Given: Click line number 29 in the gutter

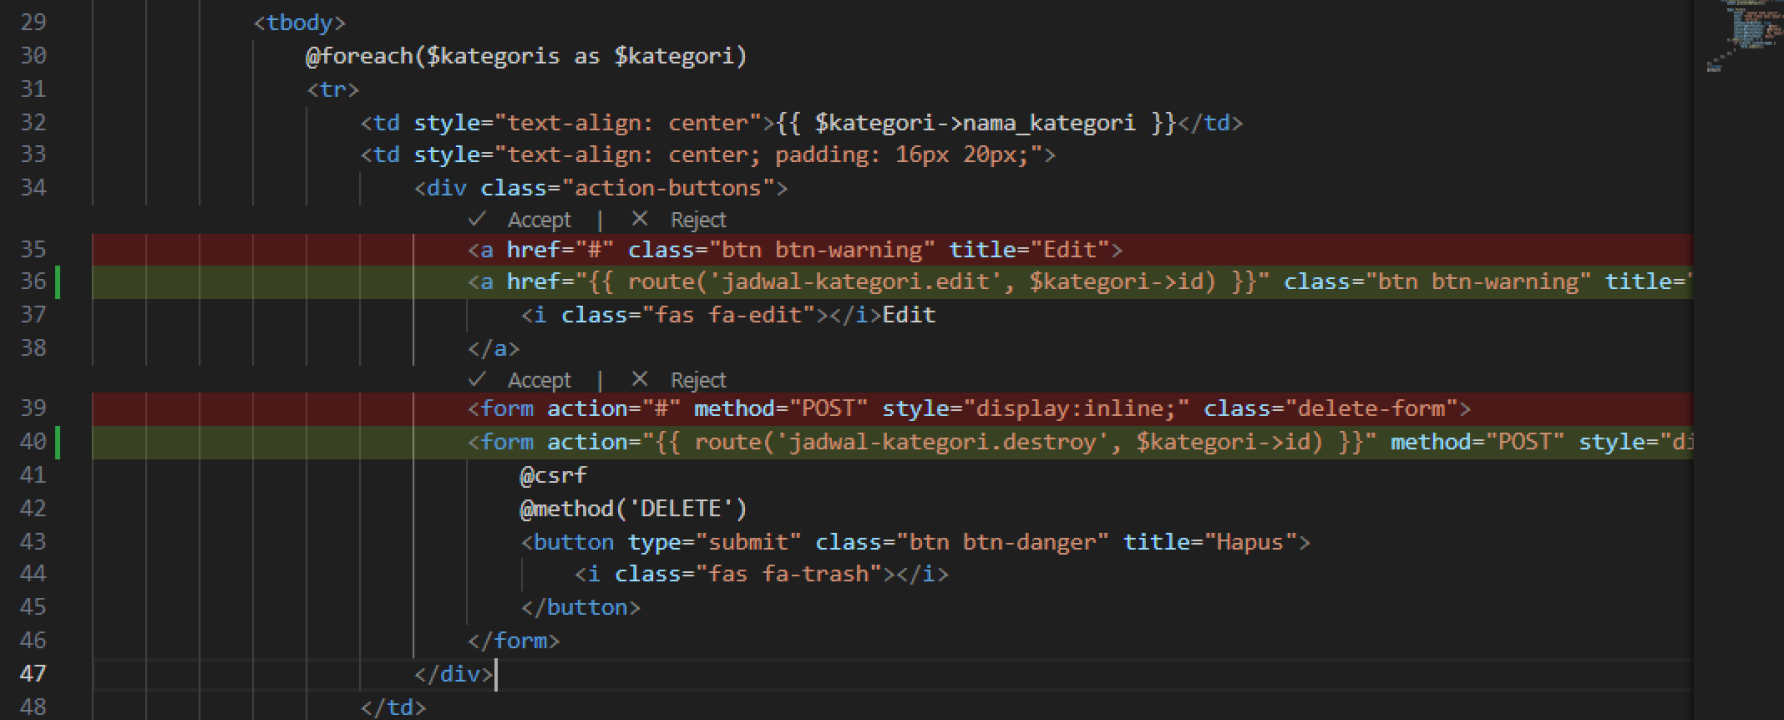Looking at the screenshot, I should coord(33,22).
